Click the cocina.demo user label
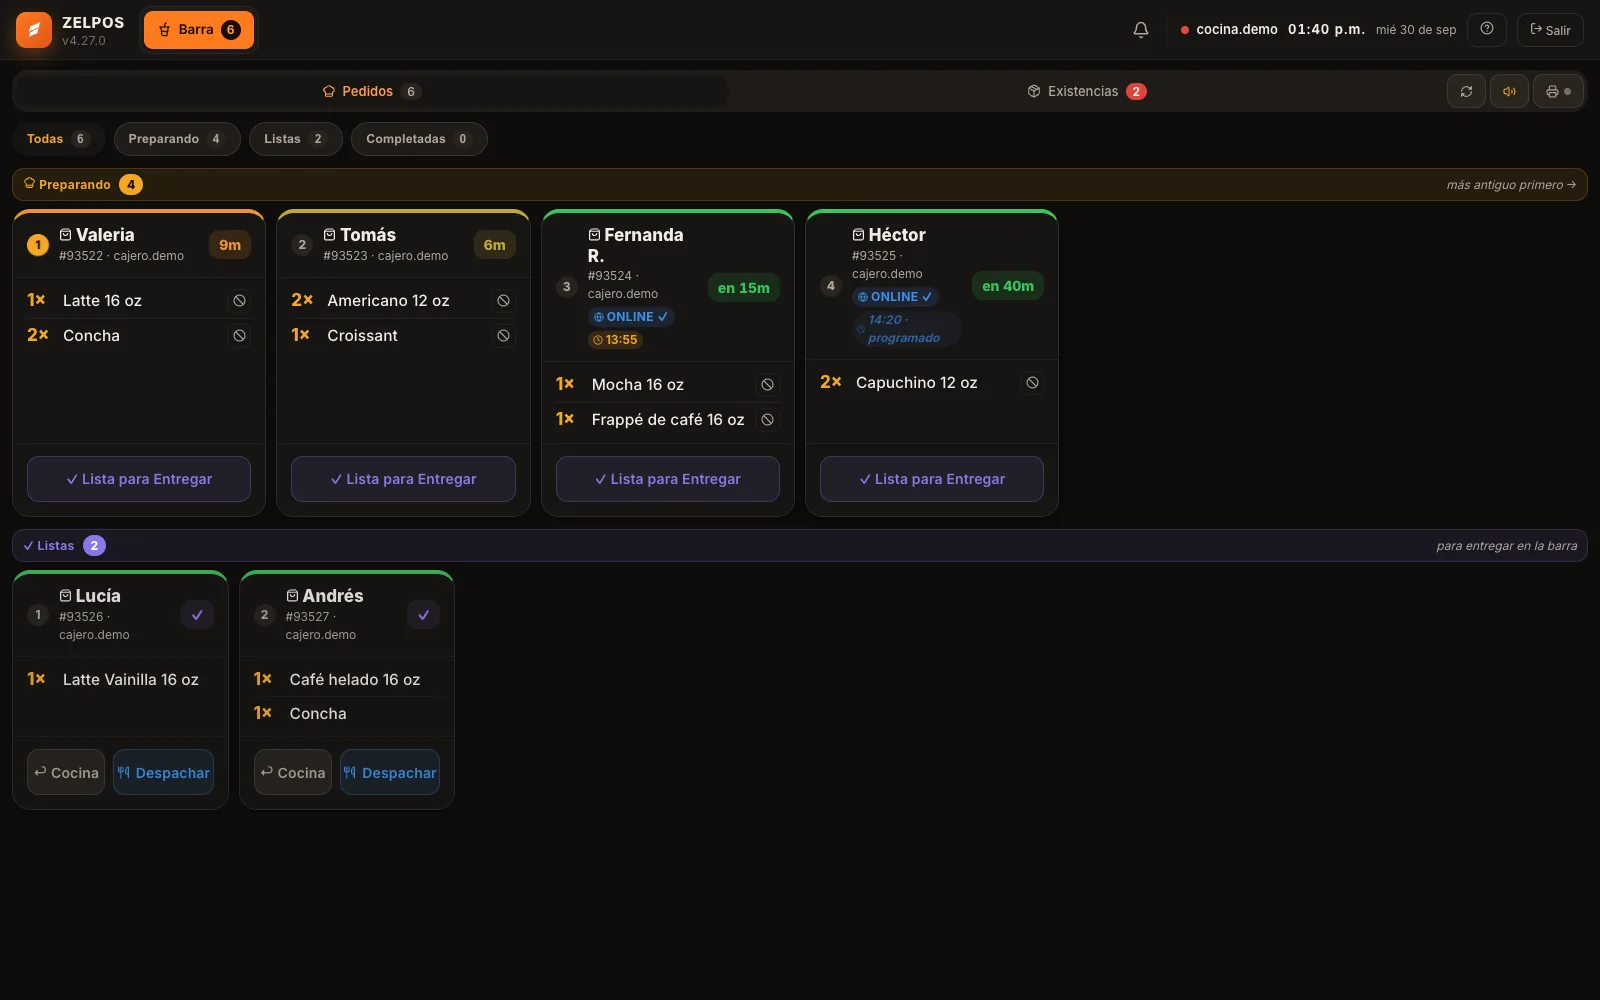1600x1000 pixels. pyautogui.click(x=1237, y=30)
